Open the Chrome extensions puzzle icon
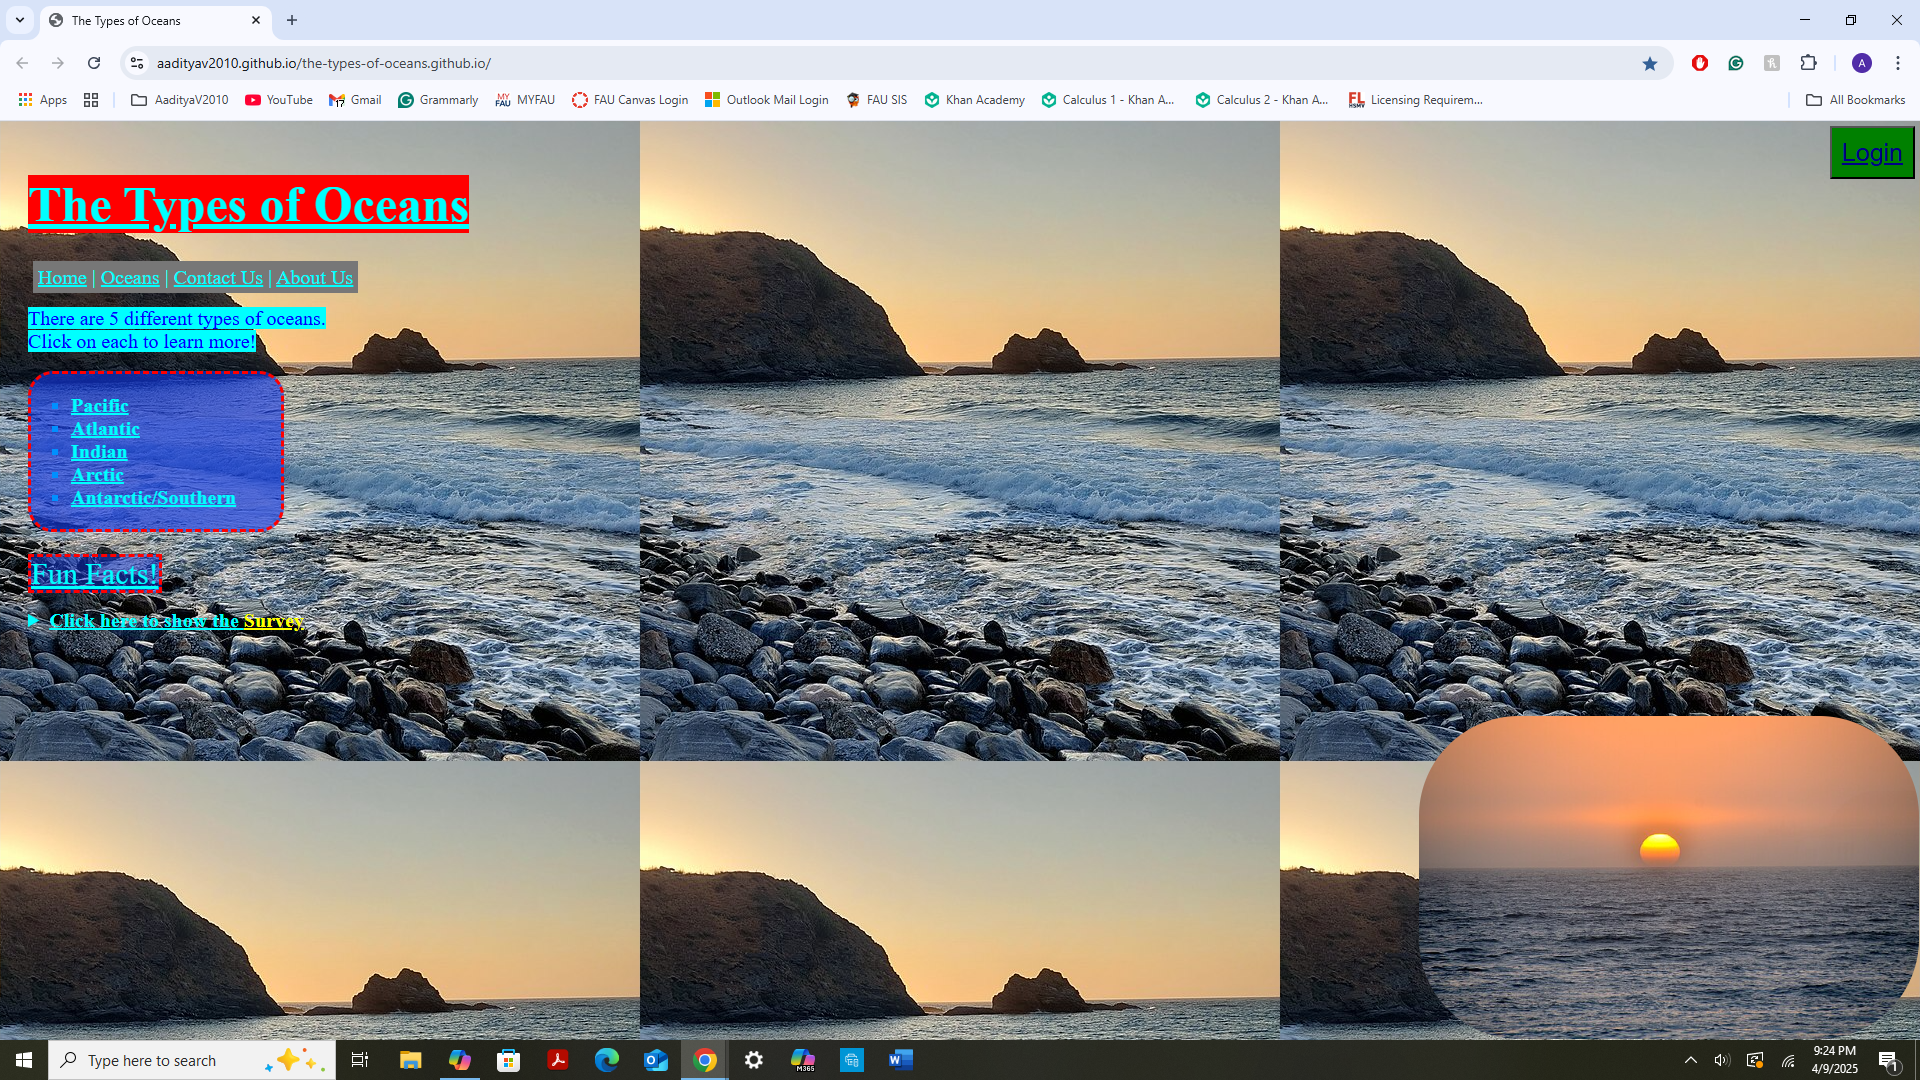Screen dimensions: 1920x1080 (x=1808, y=63)
